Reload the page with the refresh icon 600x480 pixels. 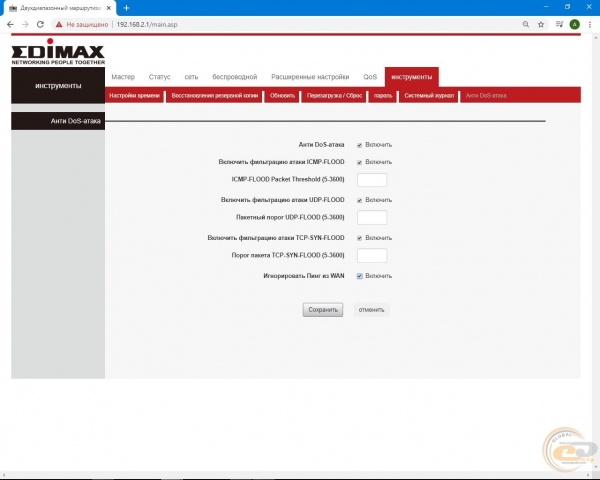coord(40,24)
